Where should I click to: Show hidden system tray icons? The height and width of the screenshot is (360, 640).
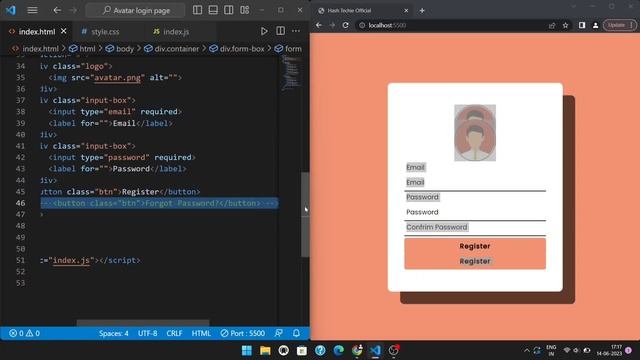[527, 350]
